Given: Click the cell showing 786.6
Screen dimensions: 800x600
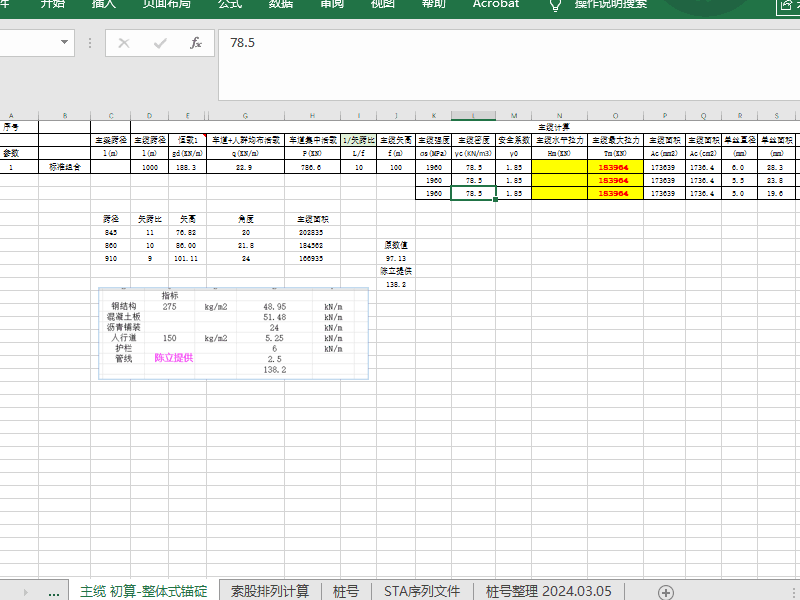Looking at the screenshot, I should click(x=312, y=167).
